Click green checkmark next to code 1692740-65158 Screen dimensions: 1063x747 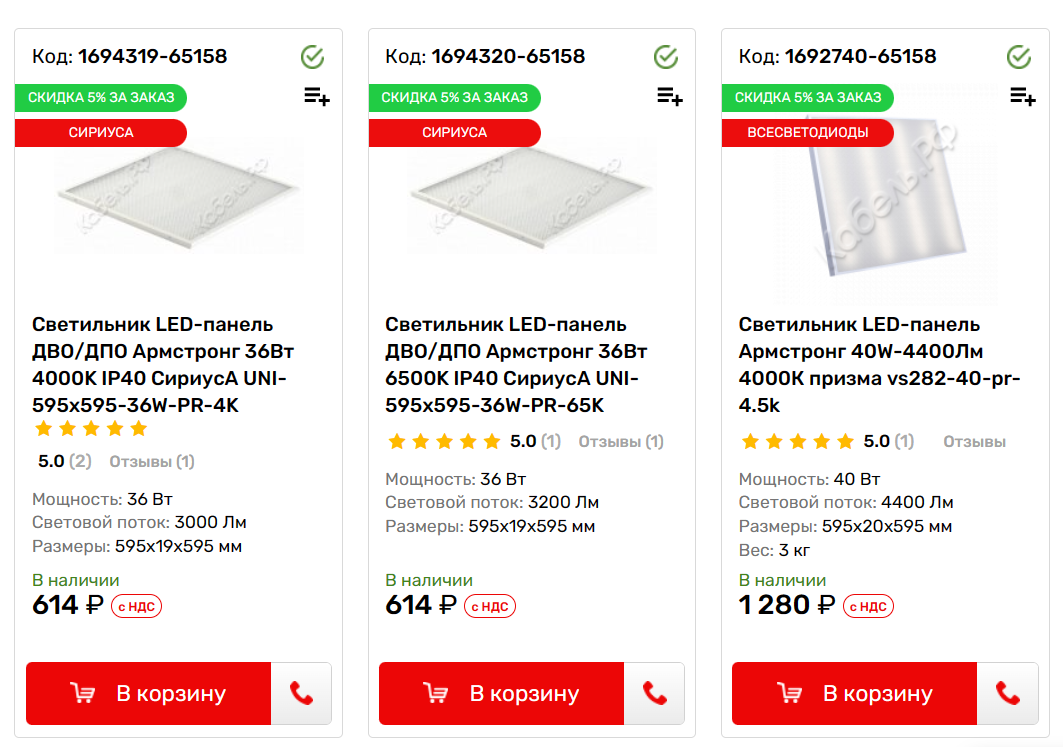pos(1019,57)
